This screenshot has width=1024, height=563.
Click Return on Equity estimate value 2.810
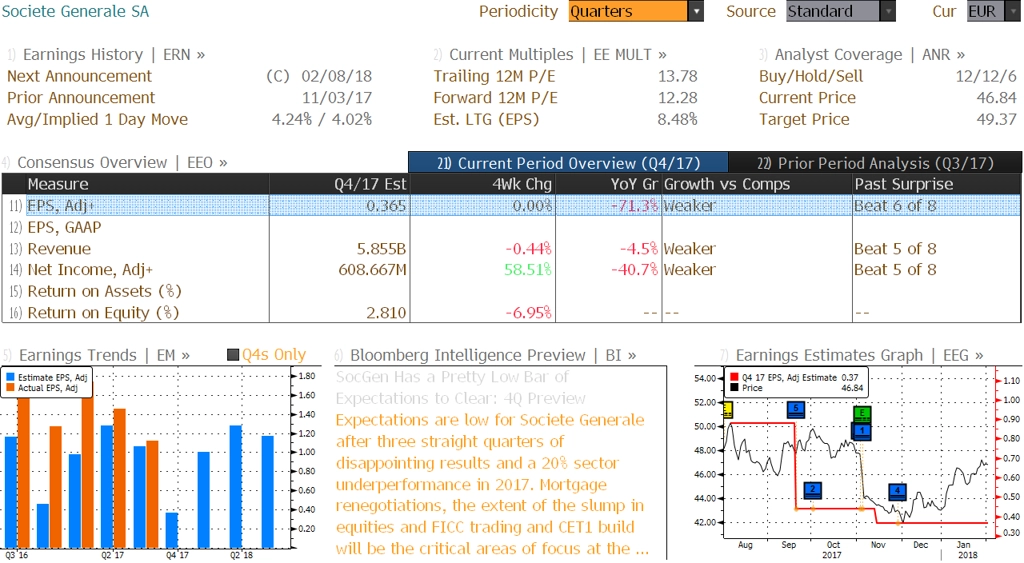click(x=386, y=313)
